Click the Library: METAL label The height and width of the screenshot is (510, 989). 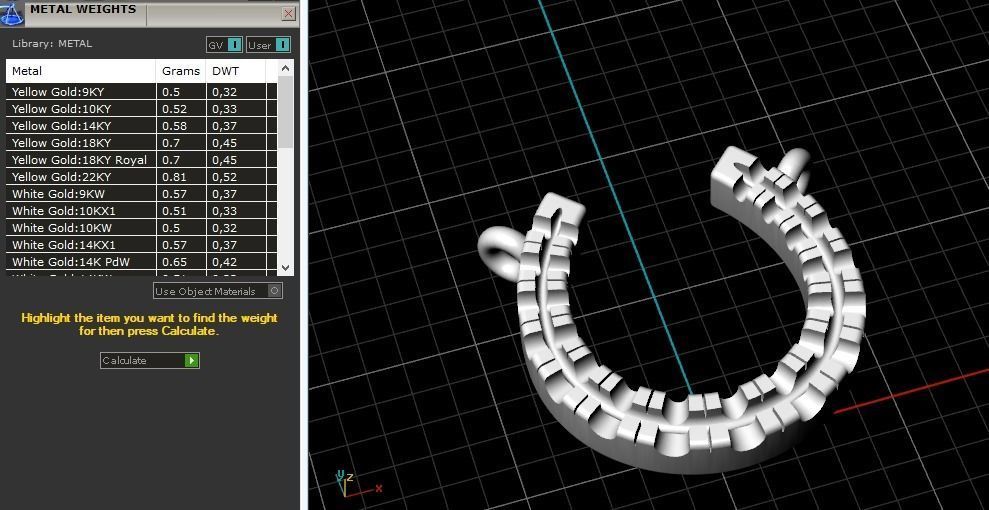(x=52, y=43)
